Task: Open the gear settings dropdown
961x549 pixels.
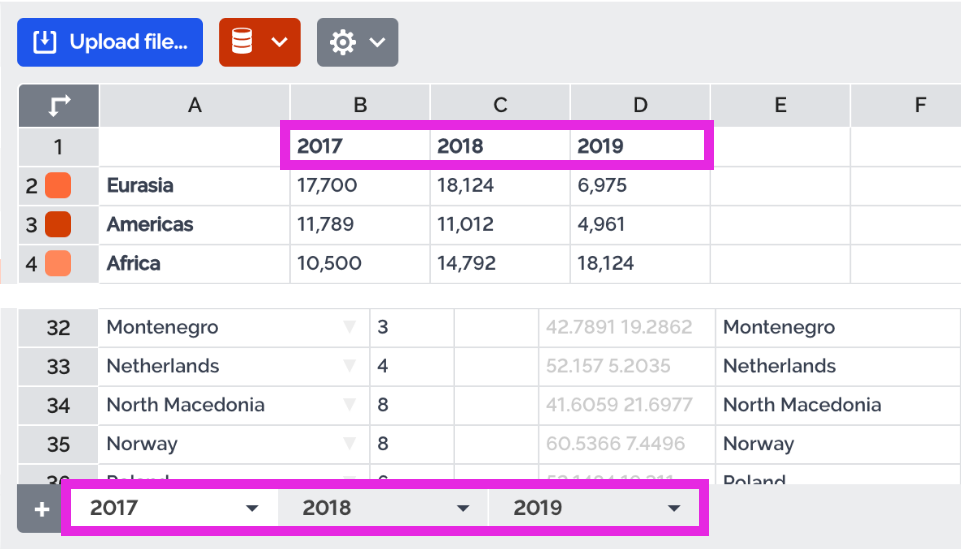Action: 358,42
